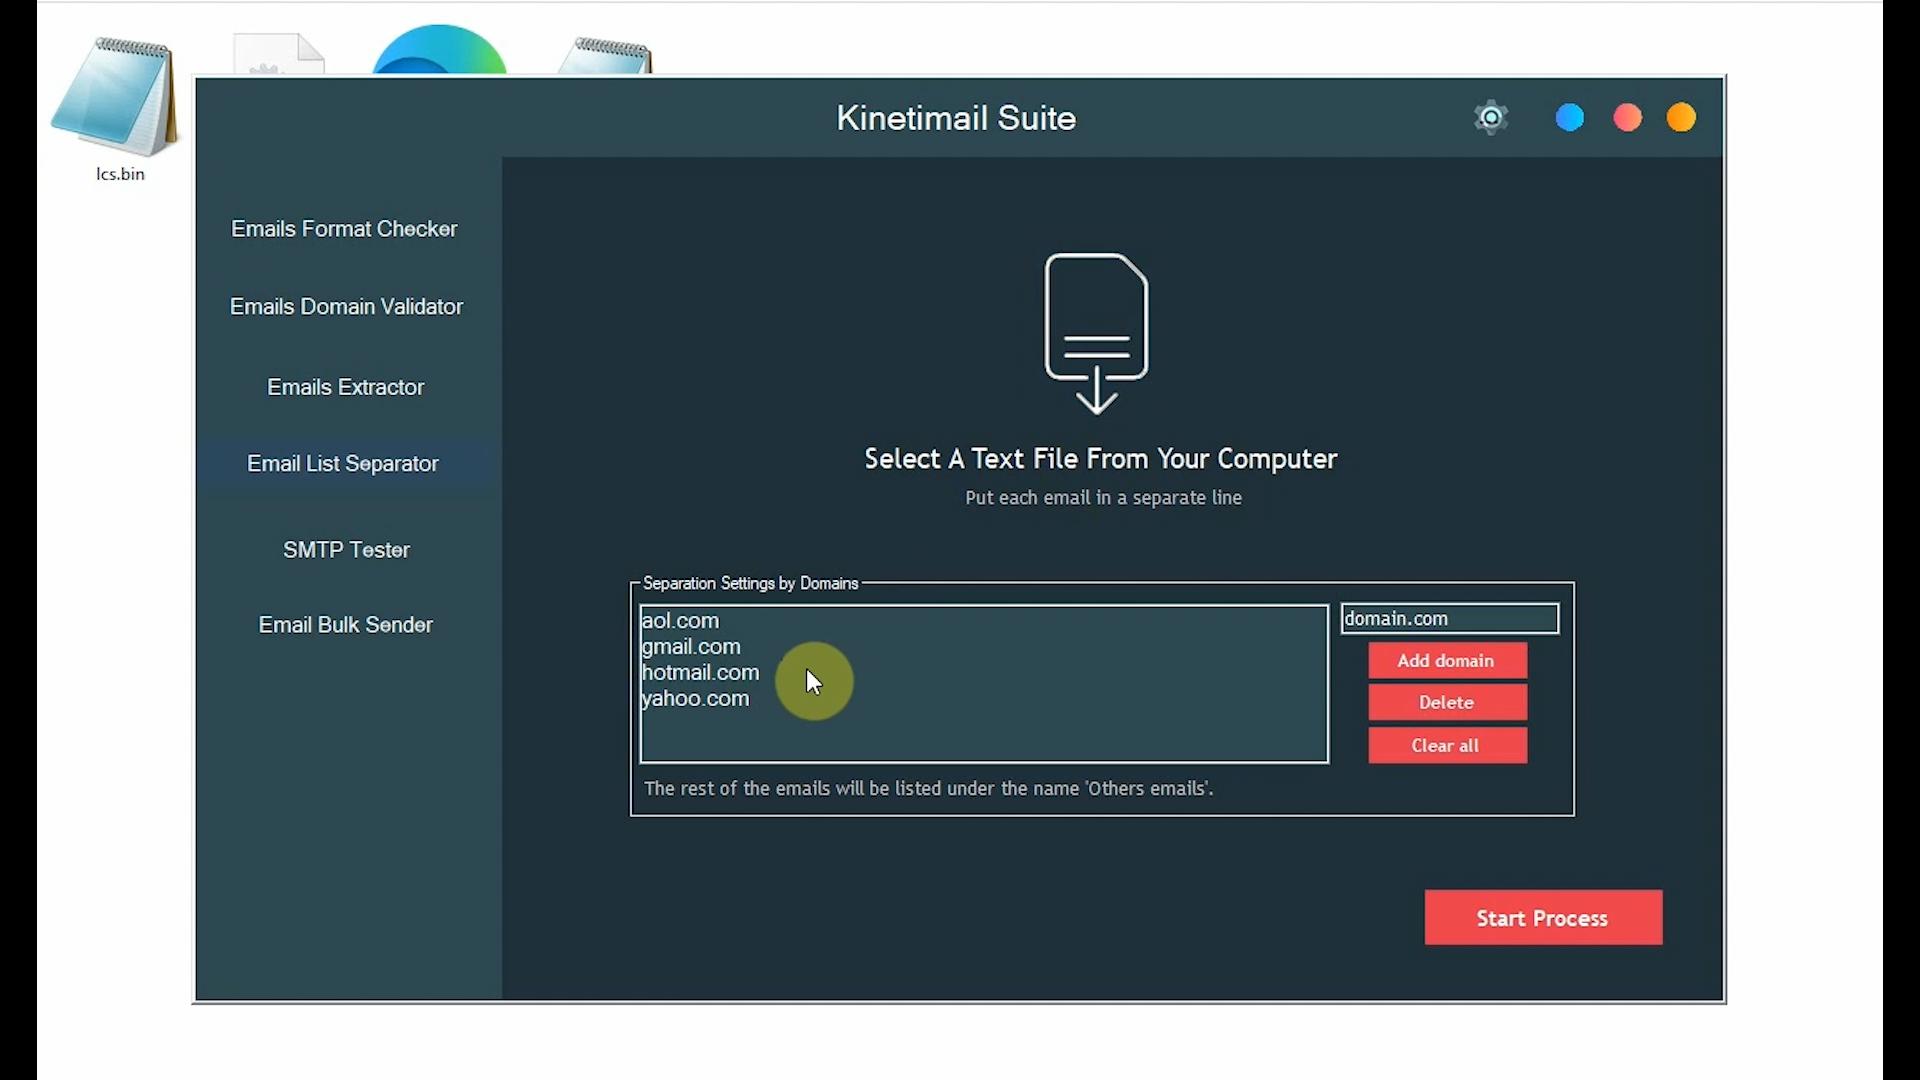Open Email Bulk Sender
The width and height of the screenshot is (1920, 1080).
pos(345,624)
